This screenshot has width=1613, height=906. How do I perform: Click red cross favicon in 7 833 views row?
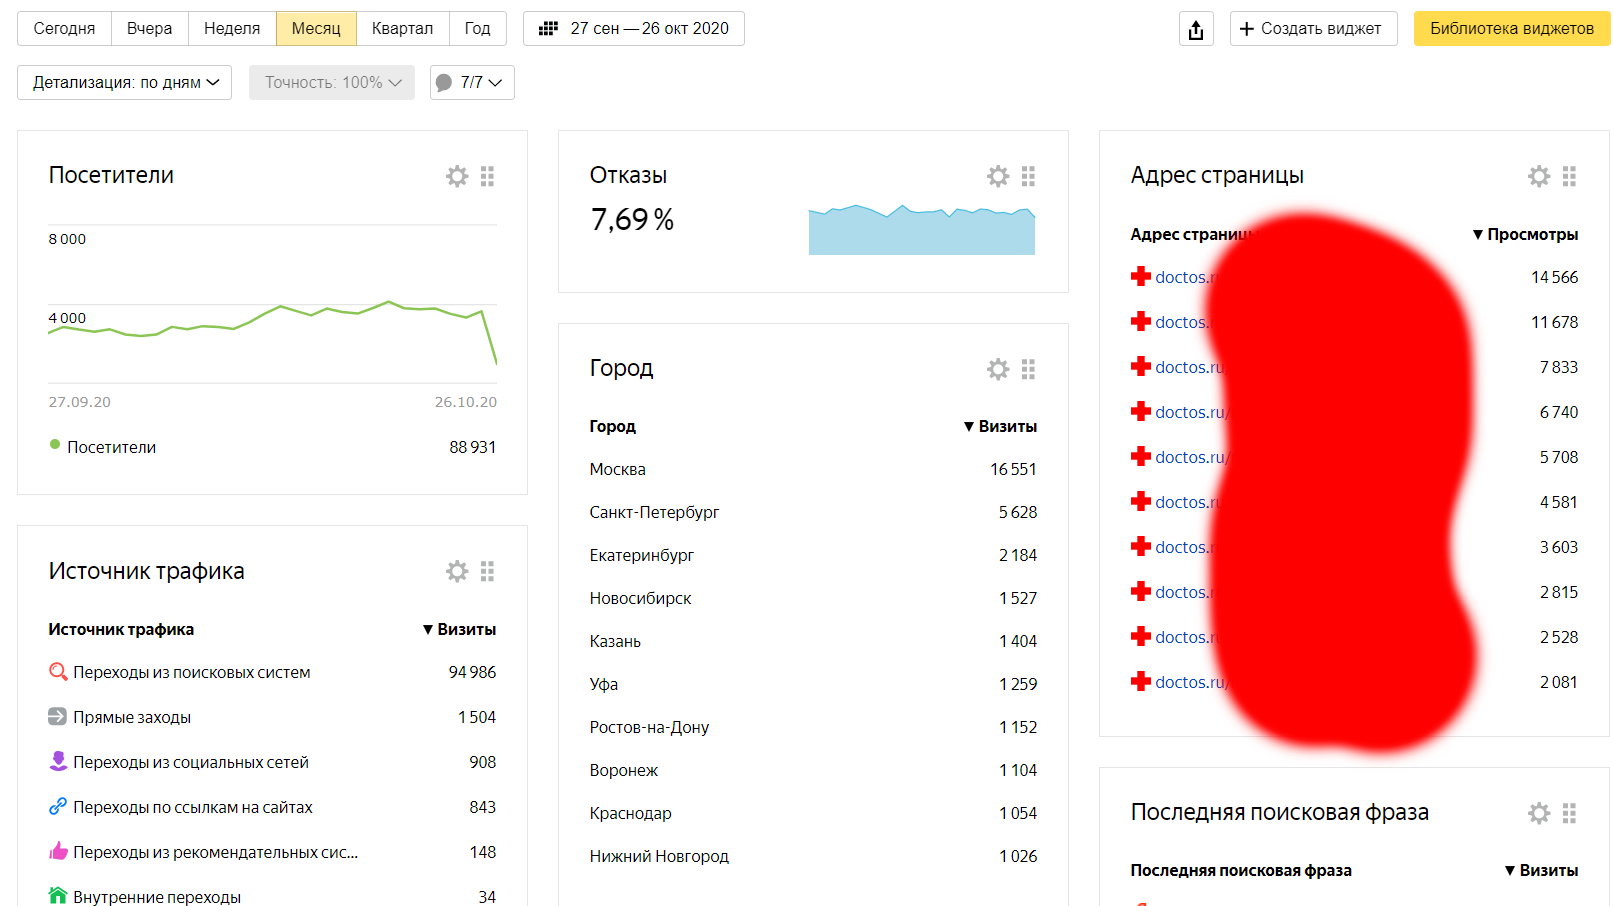pyautogui.click(x=1141, y=366)
